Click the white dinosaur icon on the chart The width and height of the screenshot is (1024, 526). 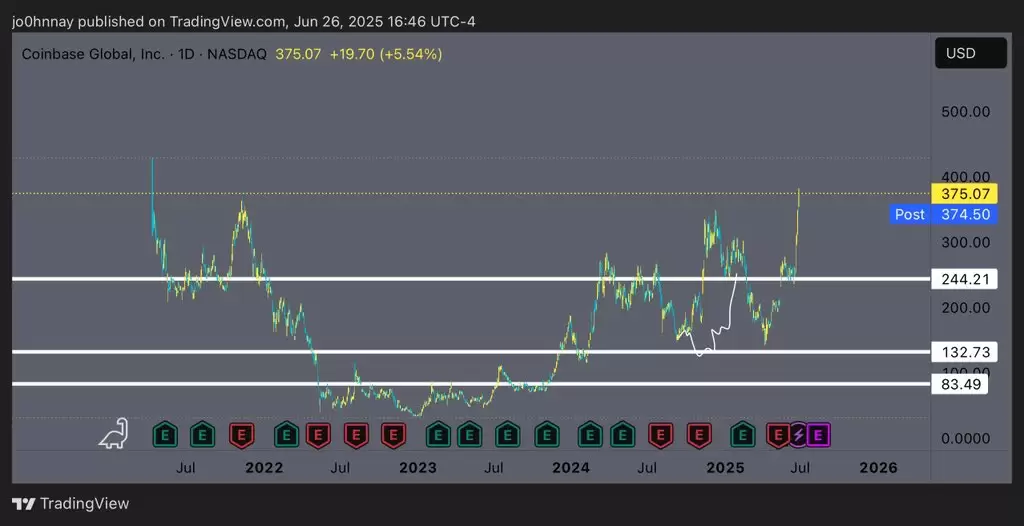[113, 433]
